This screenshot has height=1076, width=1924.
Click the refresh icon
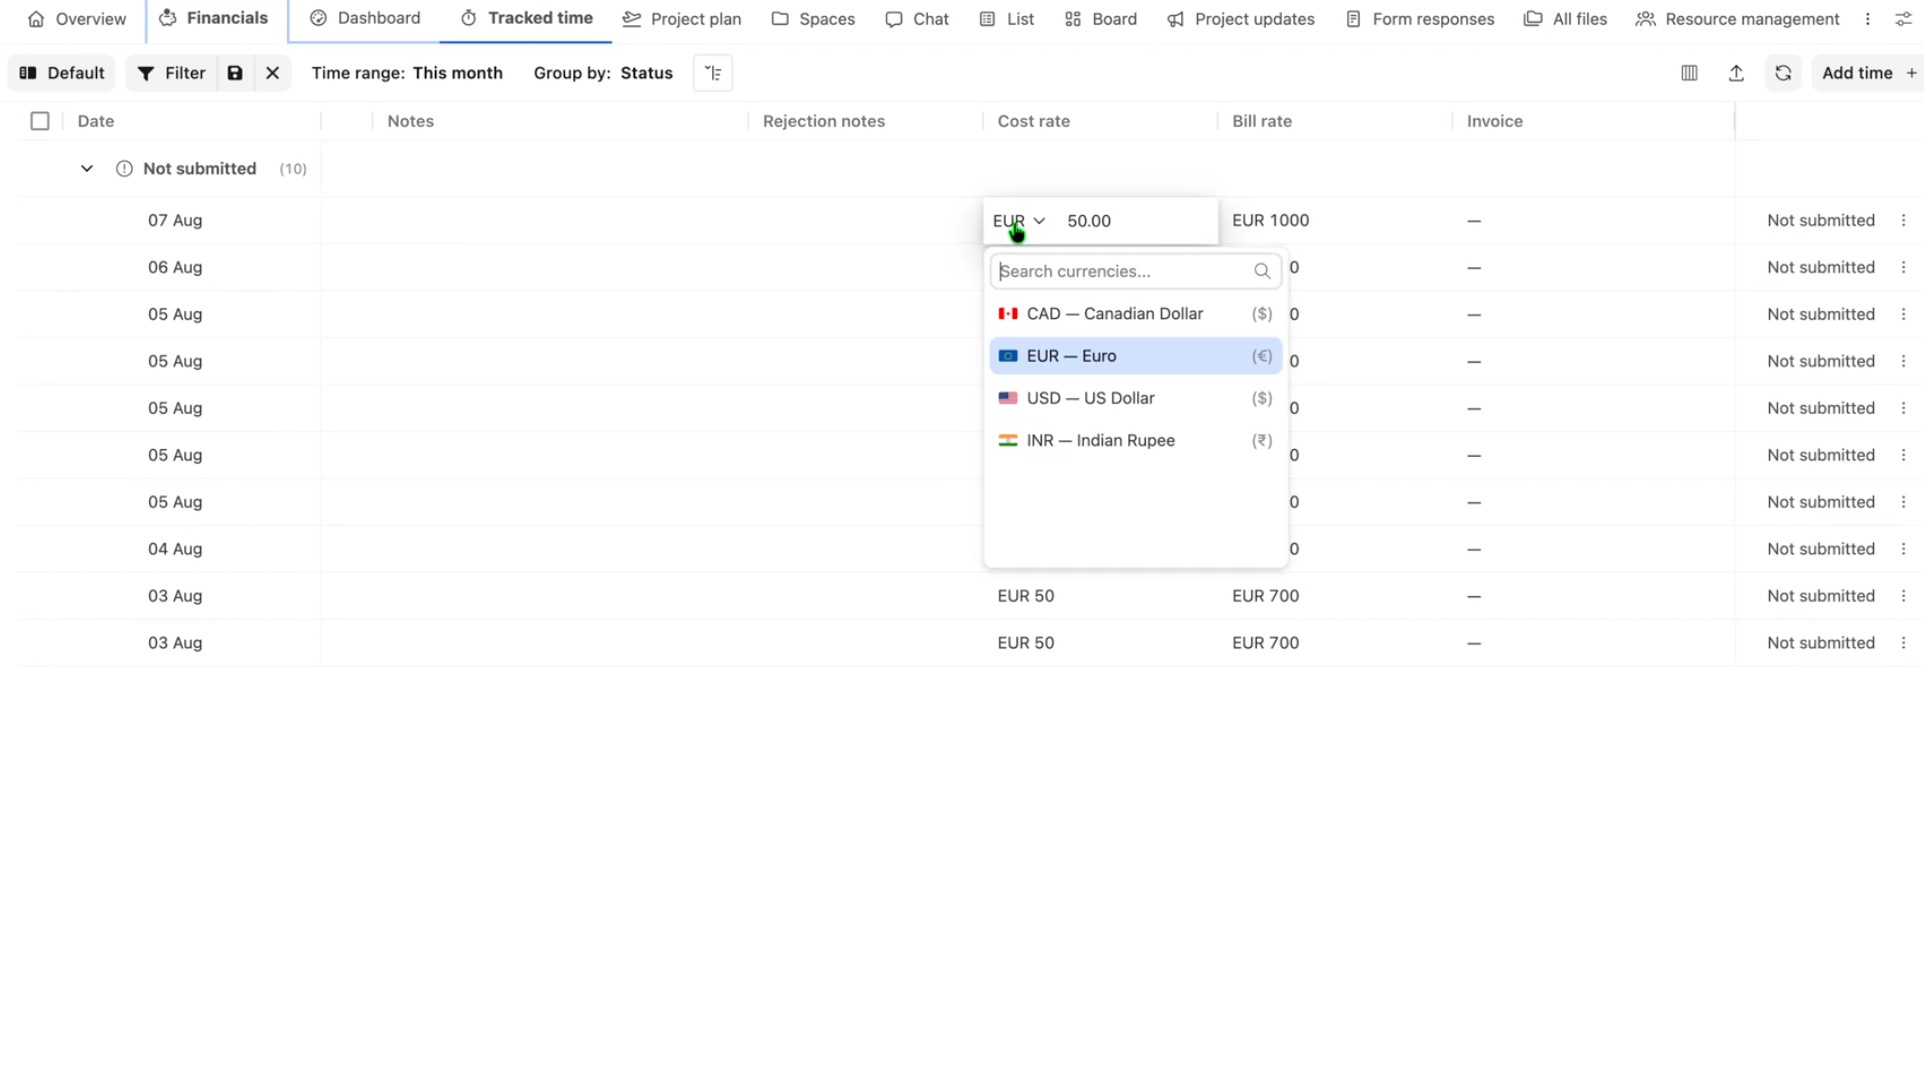(1783, 73)
